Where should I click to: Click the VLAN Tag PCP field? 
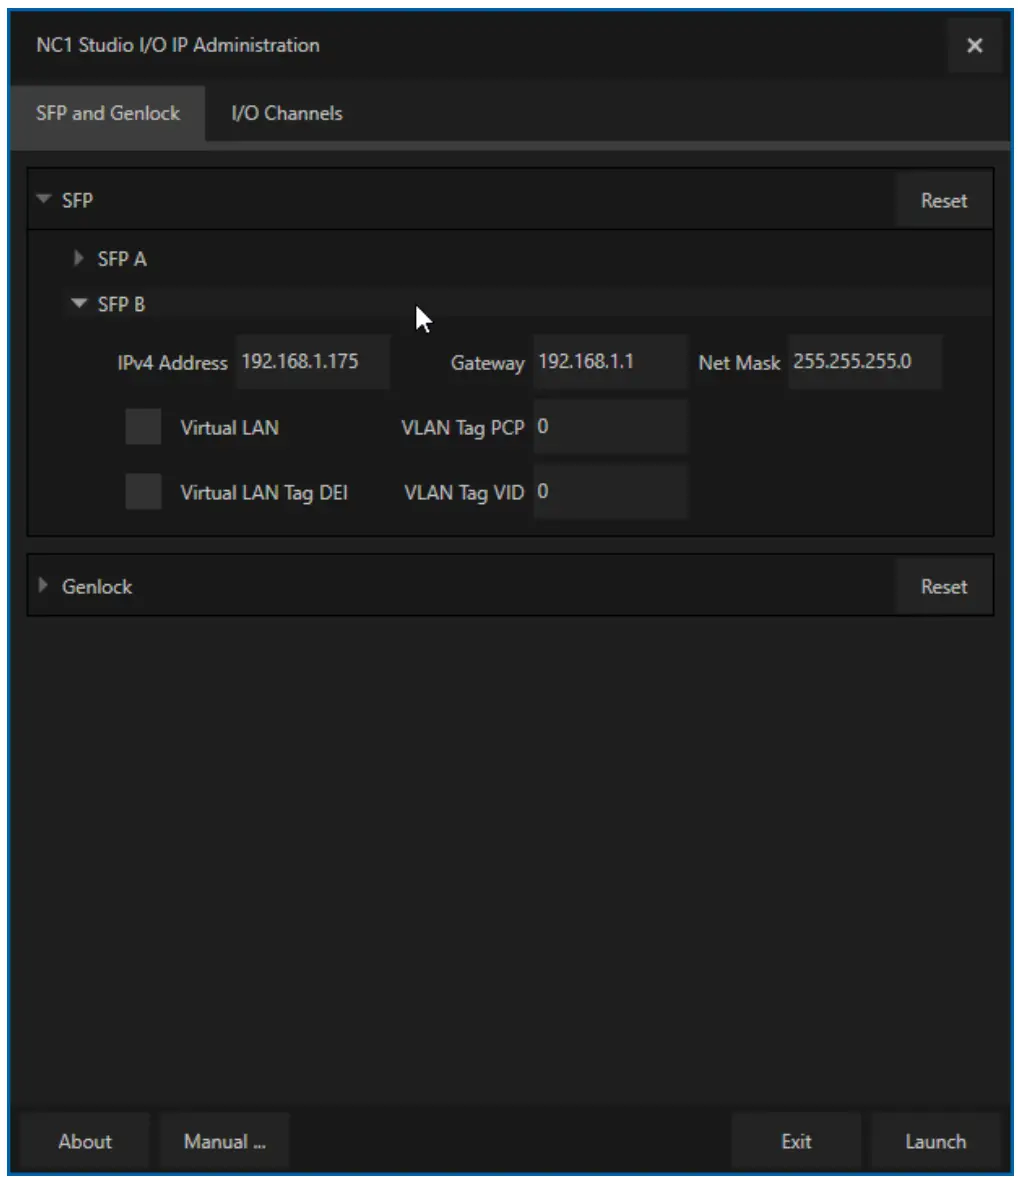point(610,427)
